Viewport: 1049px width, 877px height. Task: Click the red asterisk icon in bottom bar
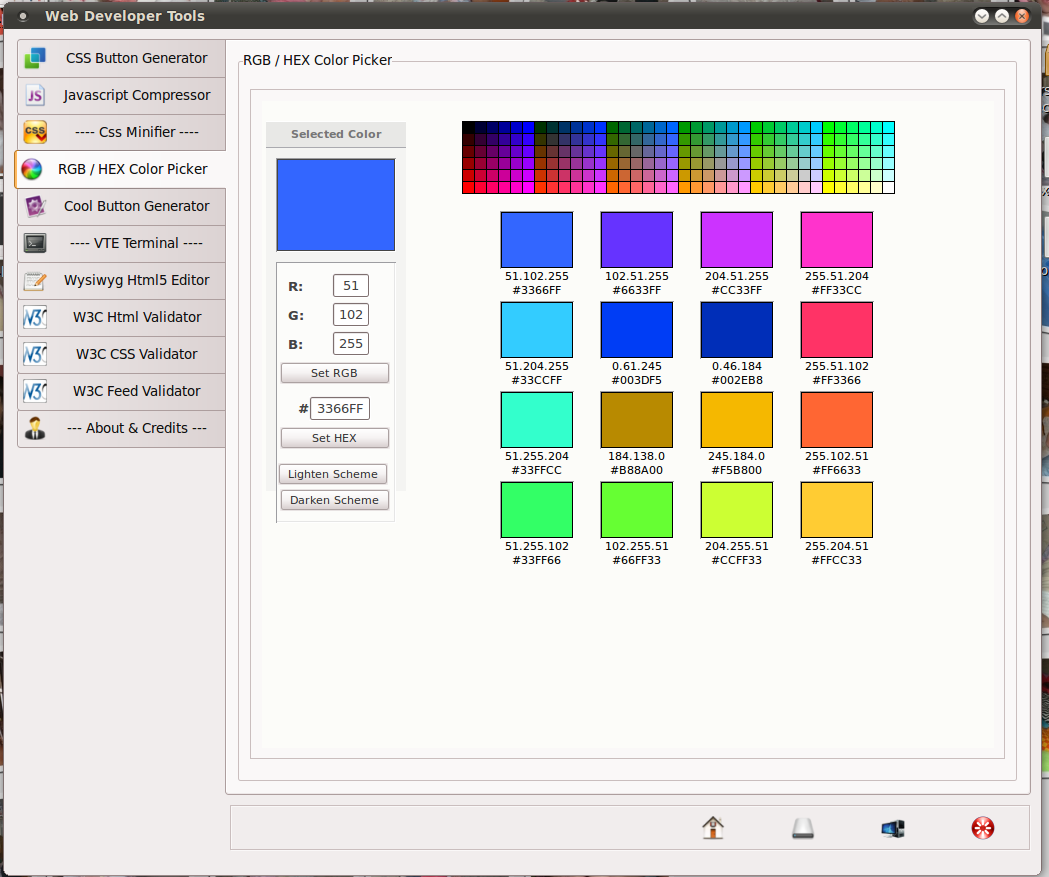983,828
